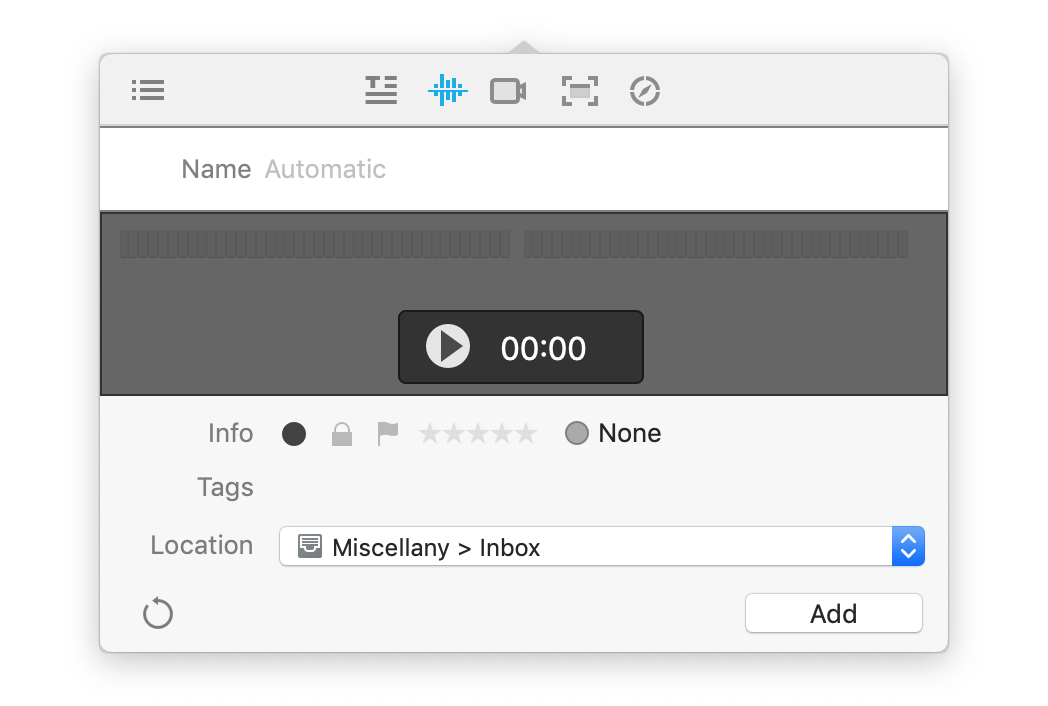Viewport: 1048px width, 706px height.
Task: Click into the Tags field
Action: 600,488
